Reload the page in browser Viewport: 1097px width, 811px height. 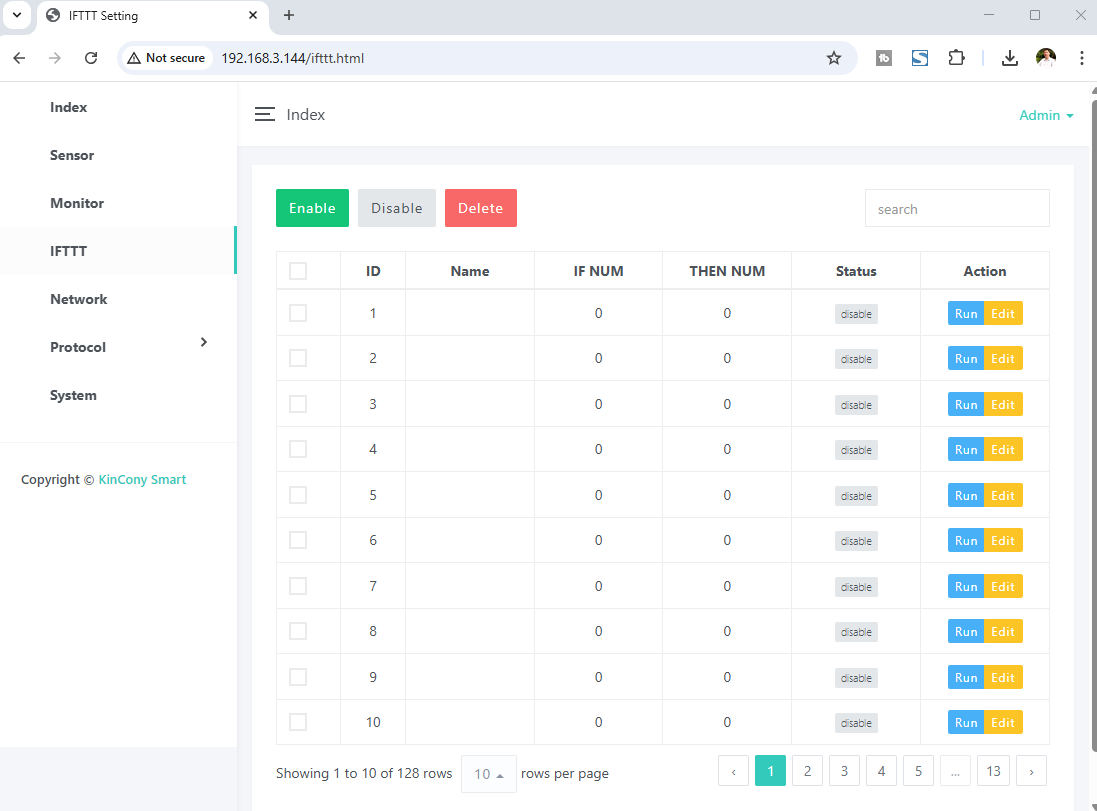point(91,58)
